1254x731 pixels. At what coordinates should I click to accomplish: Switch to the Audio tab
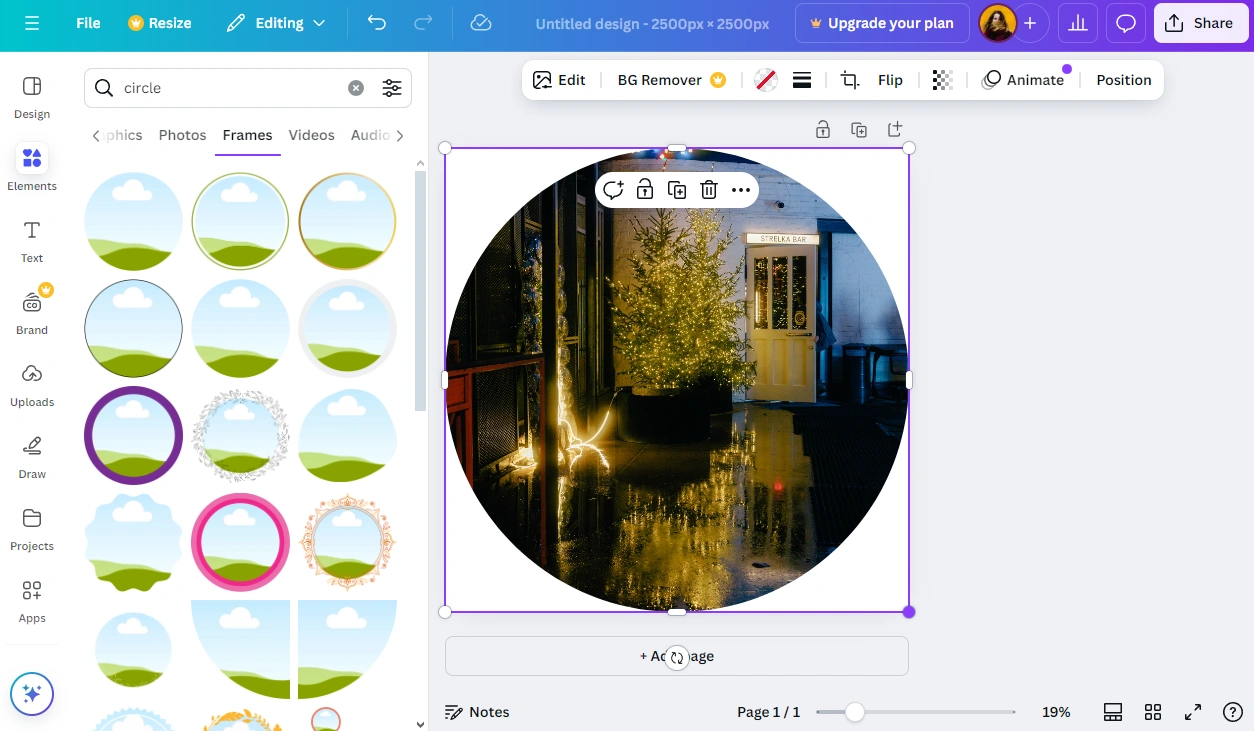tap(370, 135)
